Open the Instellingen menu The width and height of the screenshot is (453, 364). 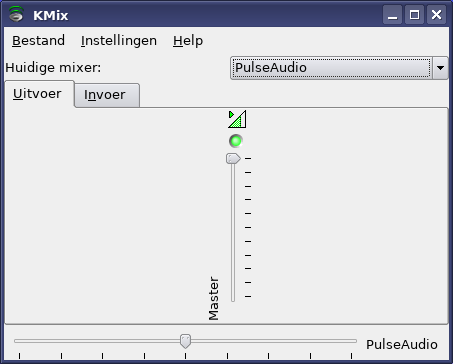click(x=119, y=41)
